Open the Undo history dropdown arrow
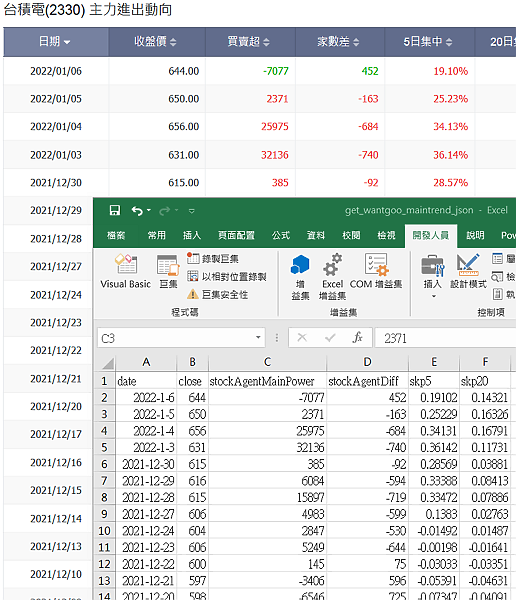The width and height of the screenshot is (516, 600). pos(149,210)
